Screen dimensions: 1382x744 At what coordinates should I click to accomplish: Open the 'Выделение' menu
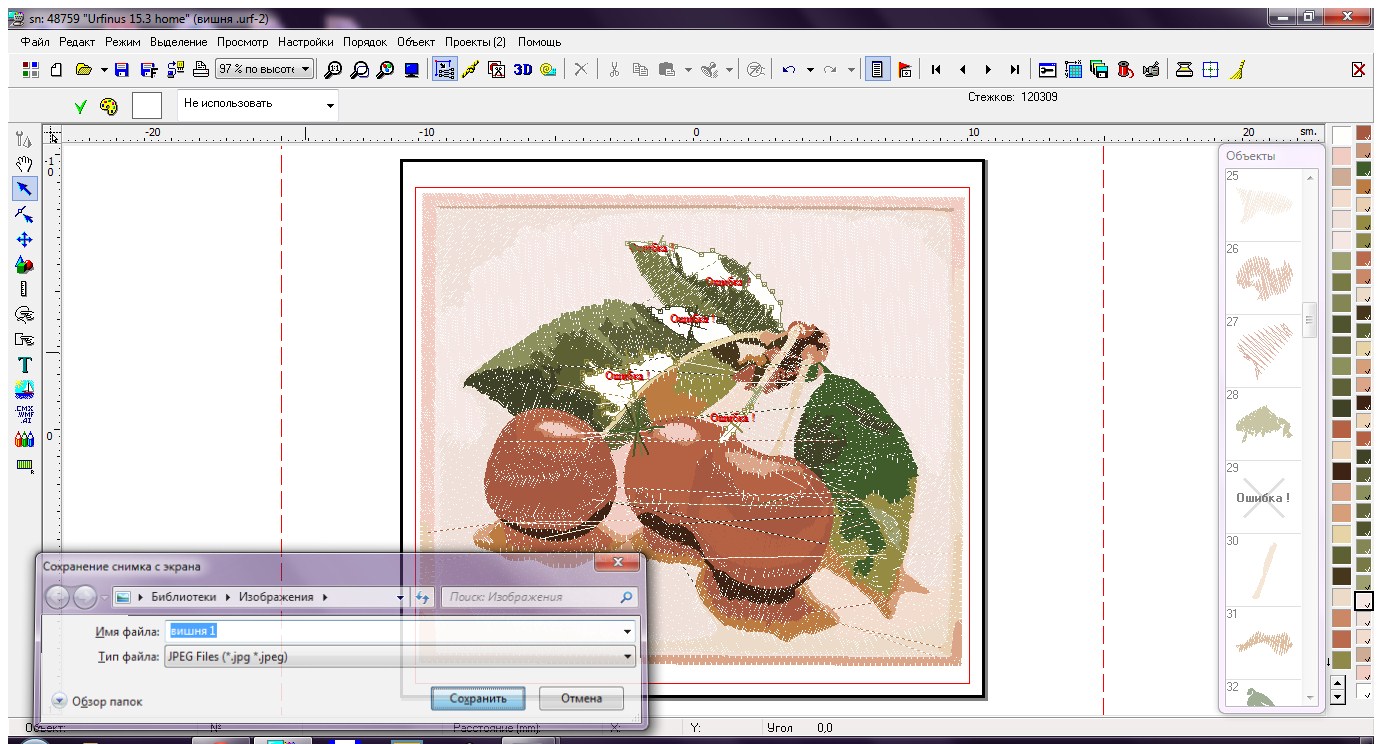tap(179, 42)
